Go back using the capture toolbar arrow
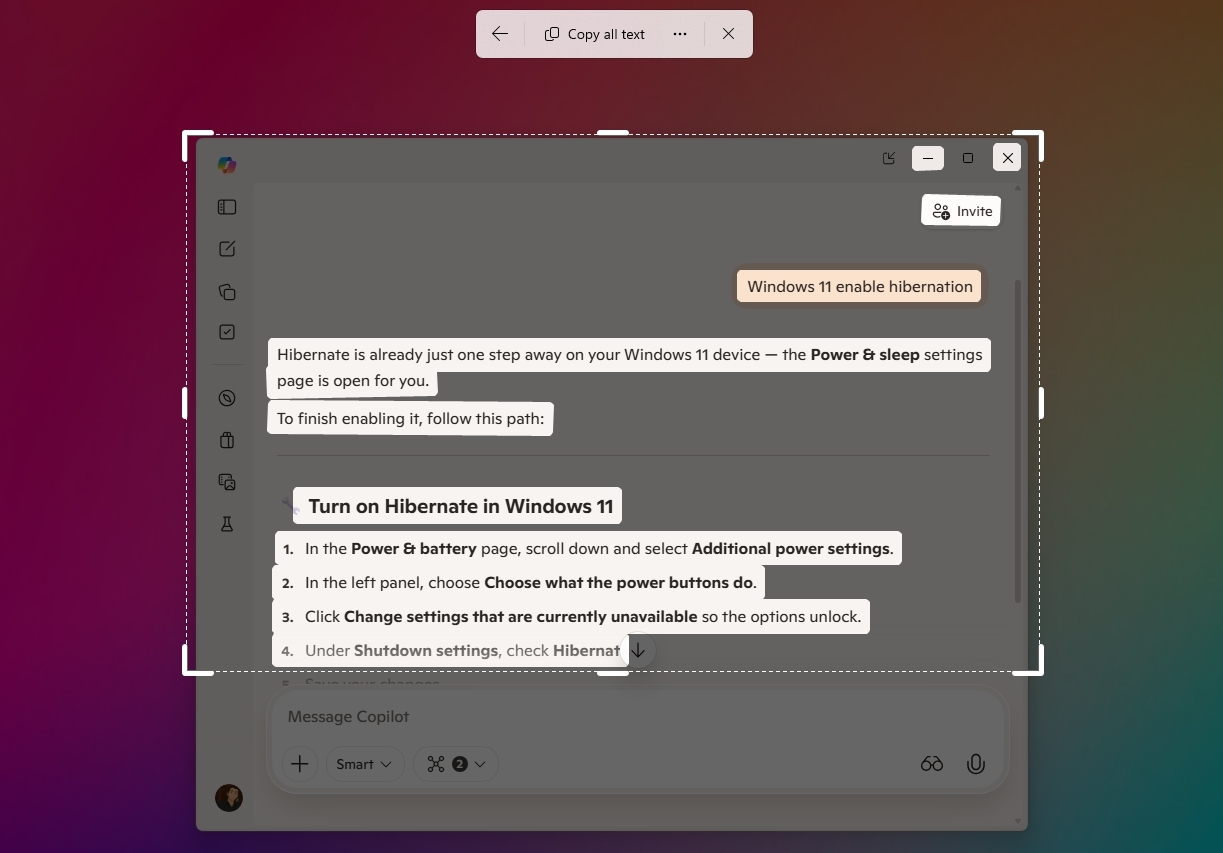The image size is (1223, 853). [x=499, y=33]
